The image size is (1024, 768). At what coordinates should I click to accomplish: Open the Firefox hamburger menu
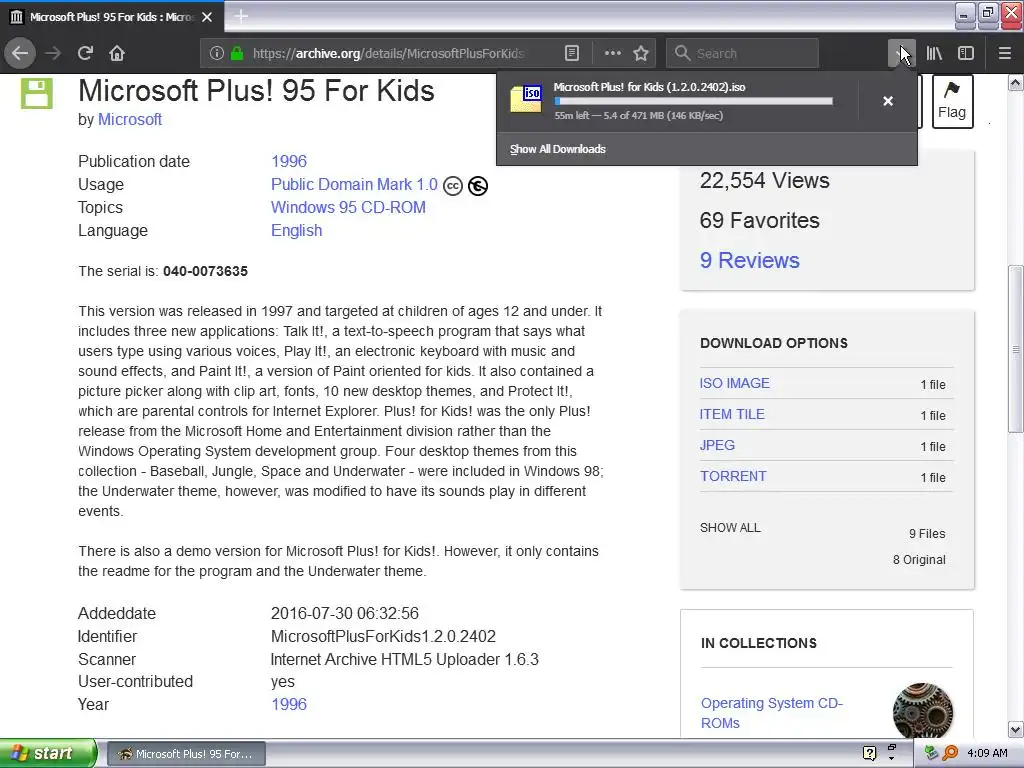pyautogui.click(x=1004, y=53)
